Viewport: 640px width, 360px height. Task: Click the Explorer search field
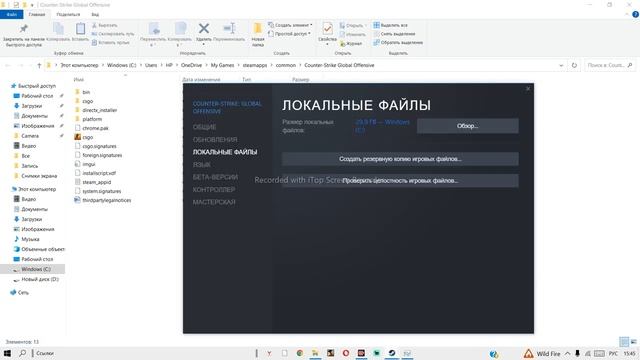pyautogui.click(x=610, y=65)
